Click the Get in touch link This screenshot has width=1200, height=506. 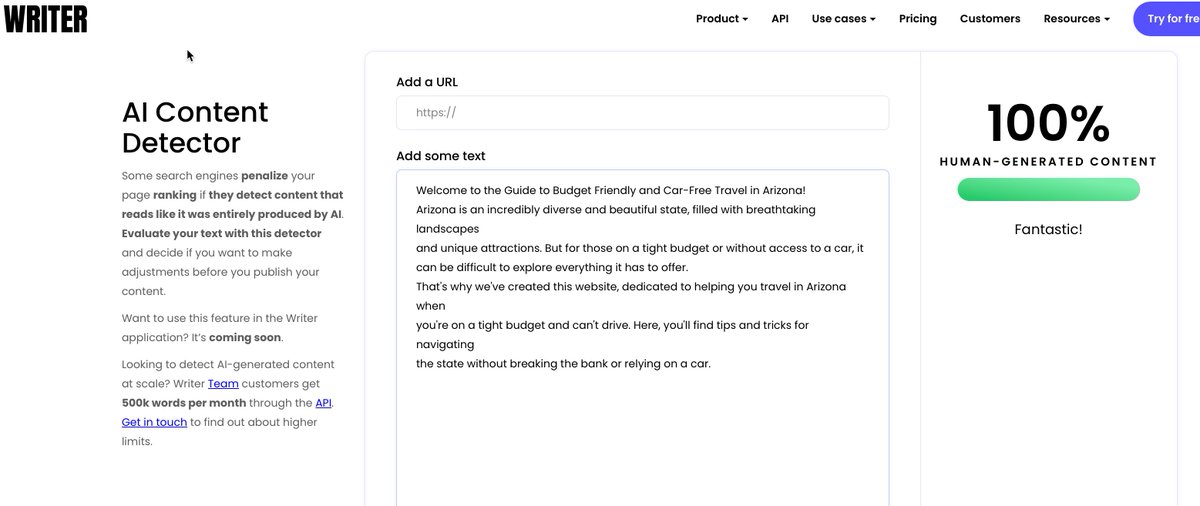(154, 422)
